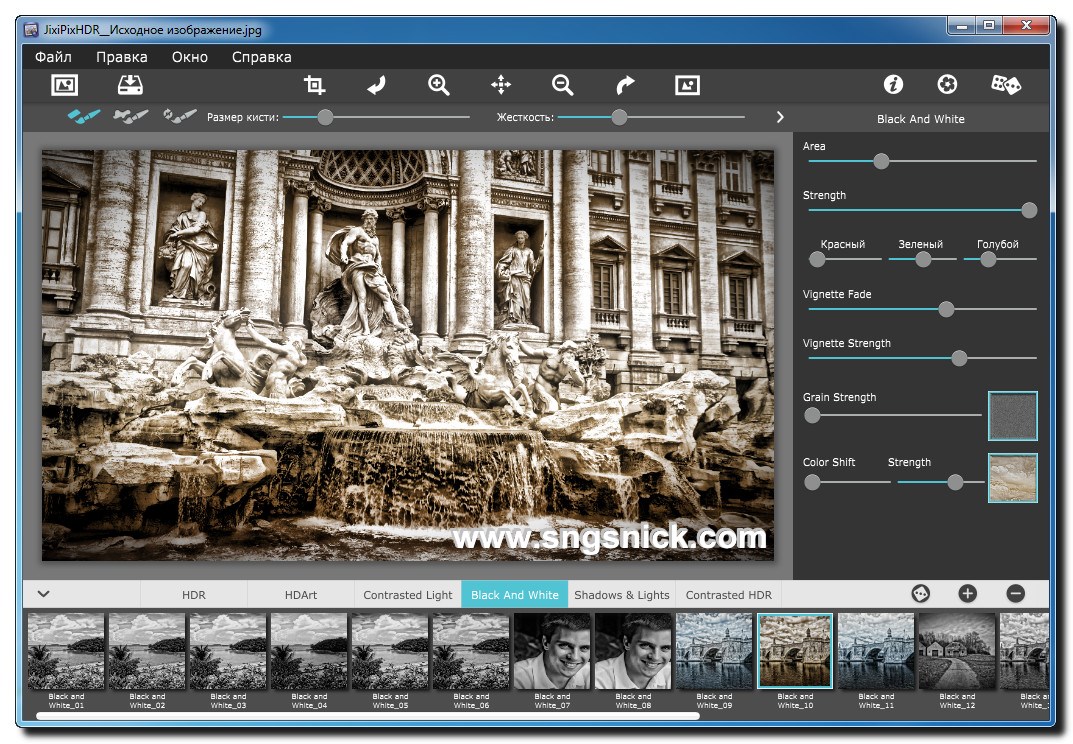Switch to the HDArt tab
Screen dimensions: 1073x744
click(300, 595)
